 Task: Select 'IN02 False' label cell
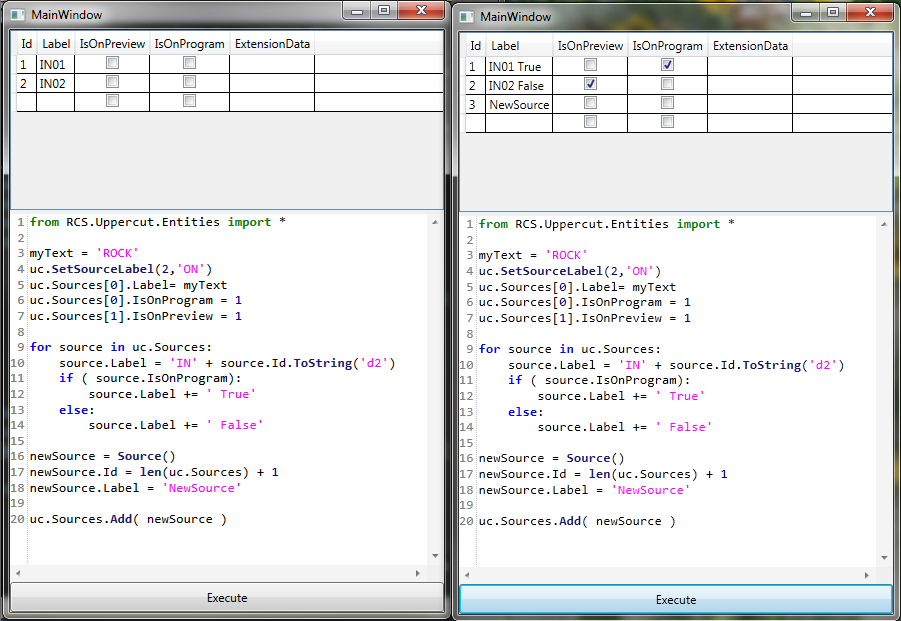(519, 86)
